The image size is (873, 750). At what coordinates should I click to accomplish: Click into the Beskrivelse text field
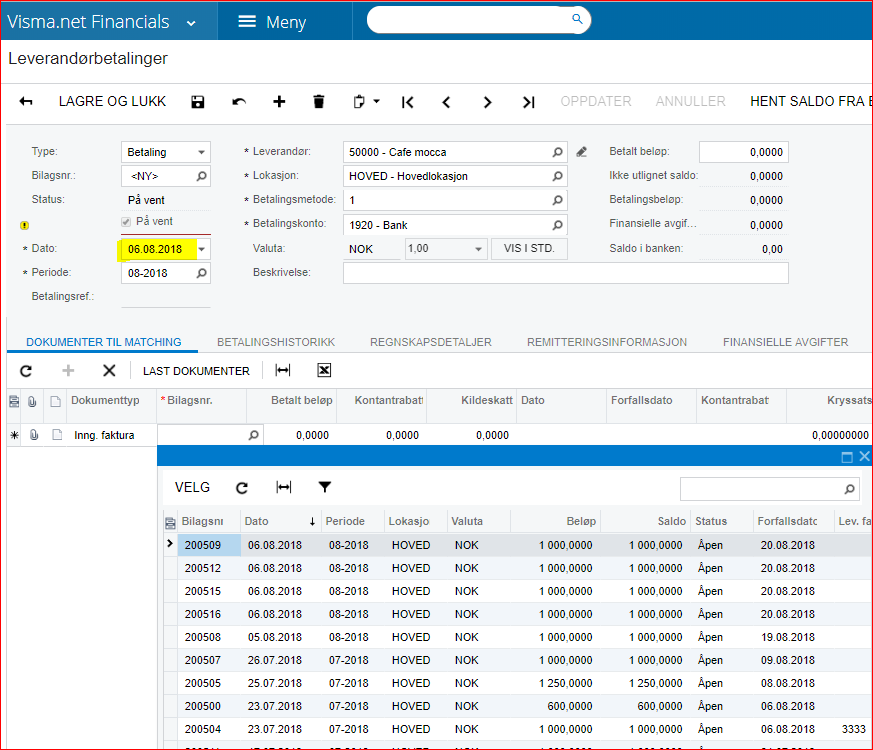[565, 273]
